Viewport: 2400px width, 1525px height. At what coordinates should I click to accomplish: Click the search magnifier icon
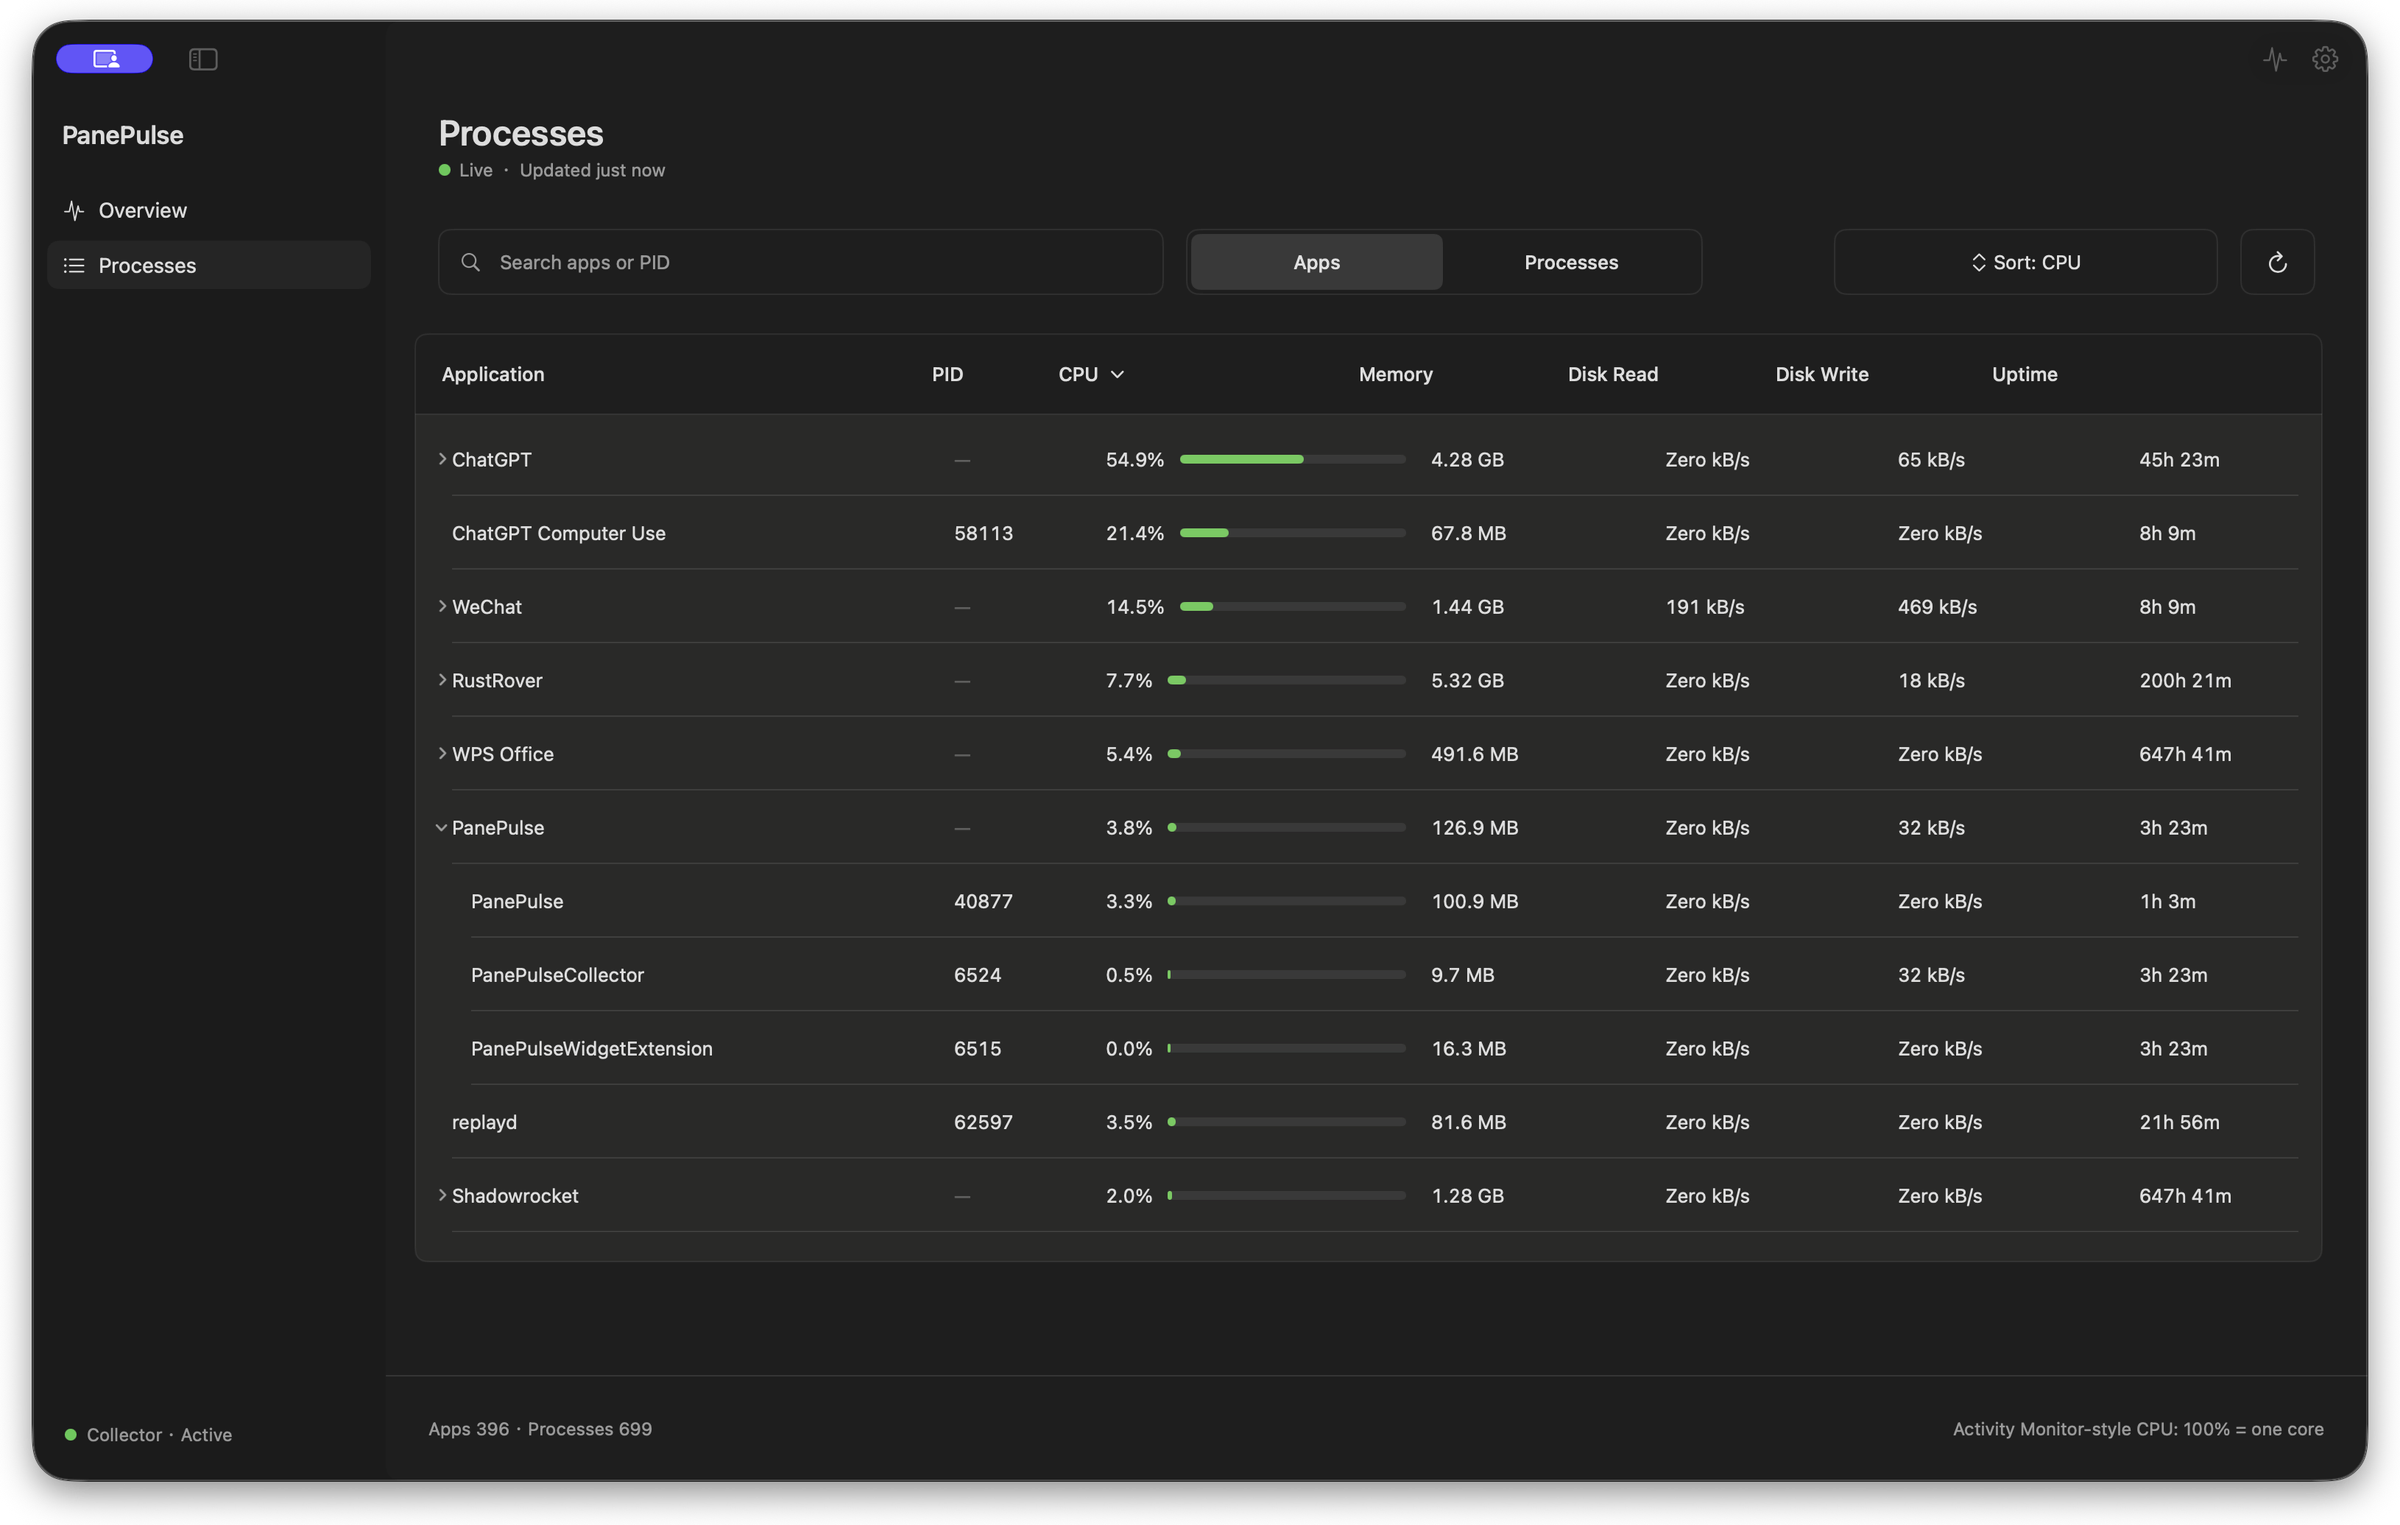(470, 262)
